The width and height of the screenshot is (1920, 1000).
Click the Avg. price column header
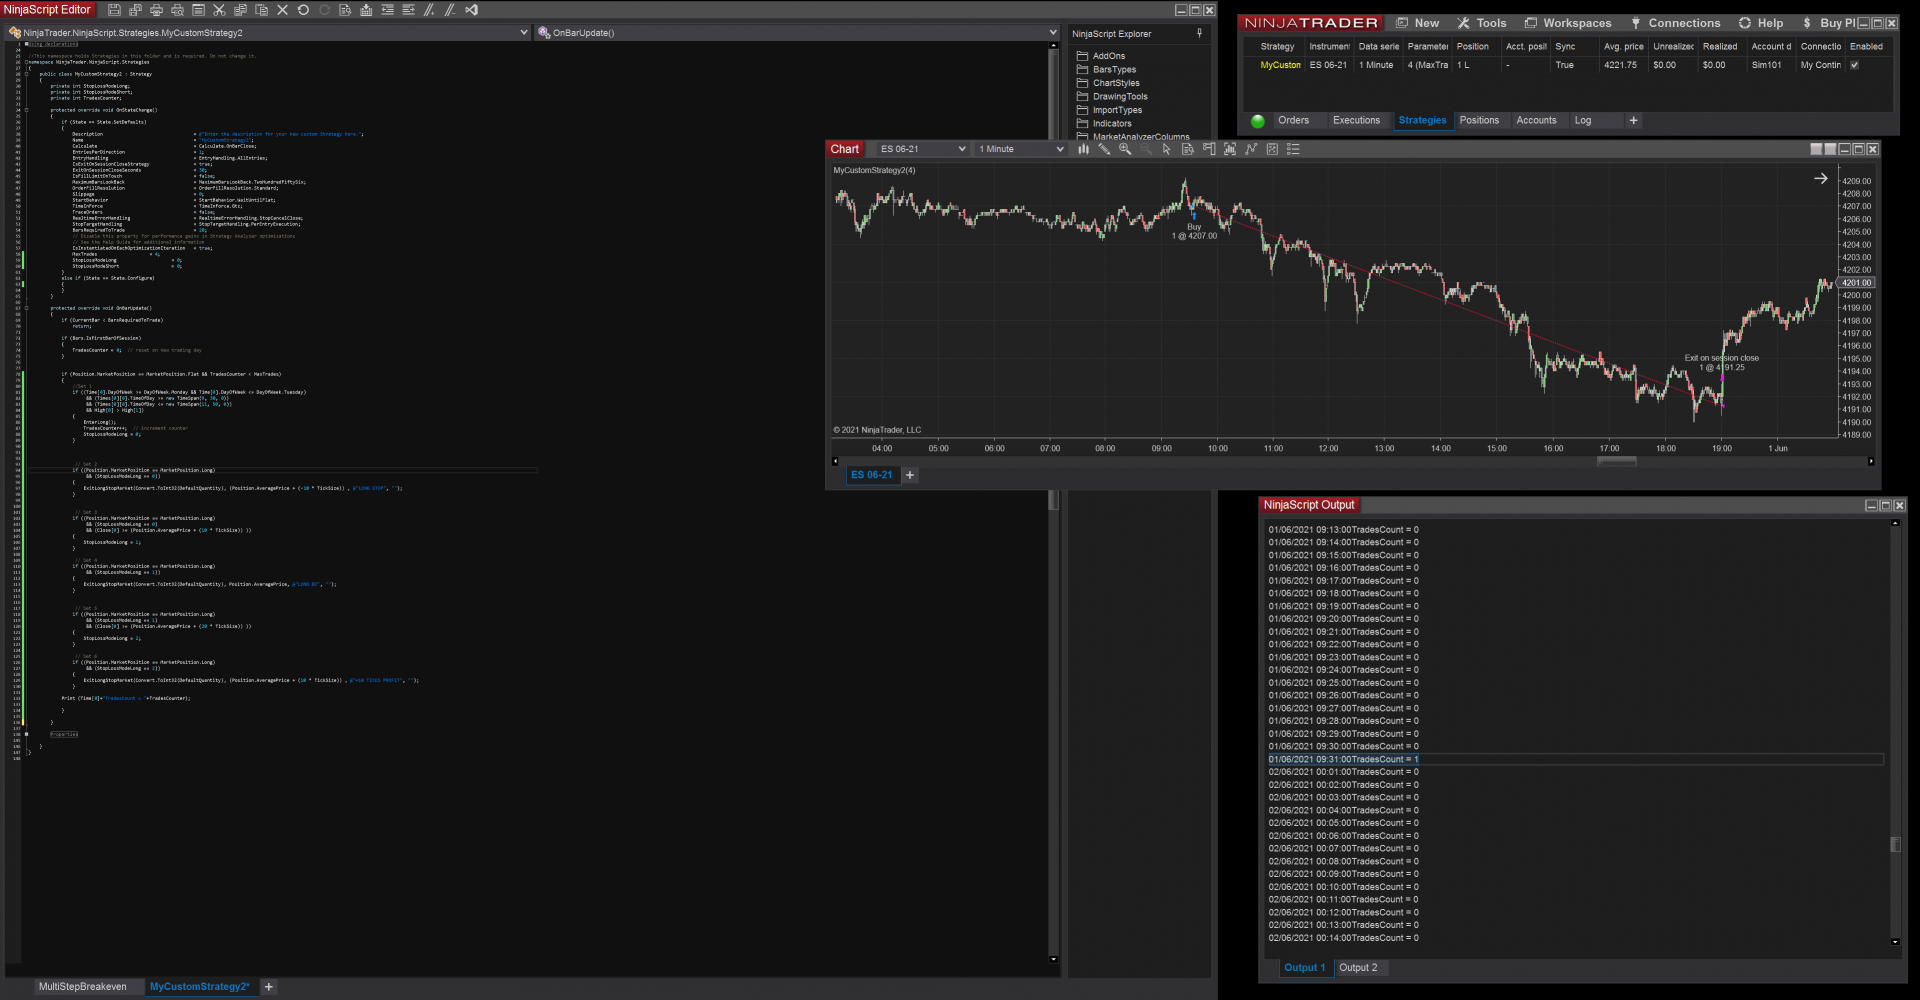click(1623, 47)
